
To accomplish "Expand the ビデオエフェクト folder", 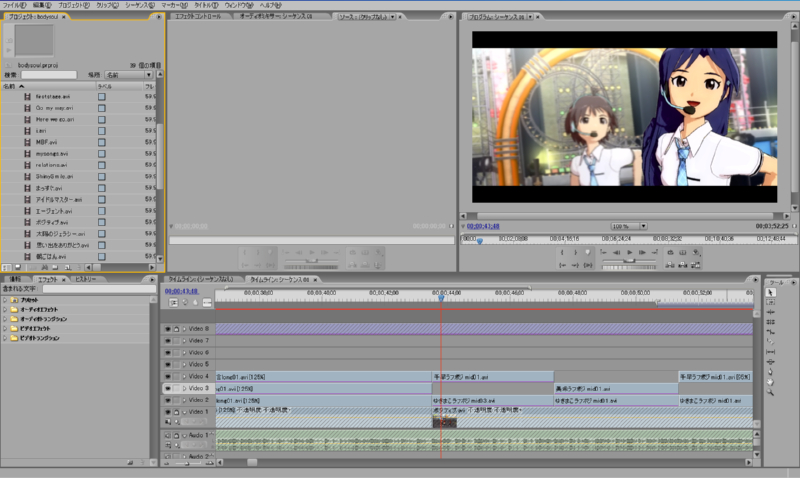I will [x=5, y=329].
